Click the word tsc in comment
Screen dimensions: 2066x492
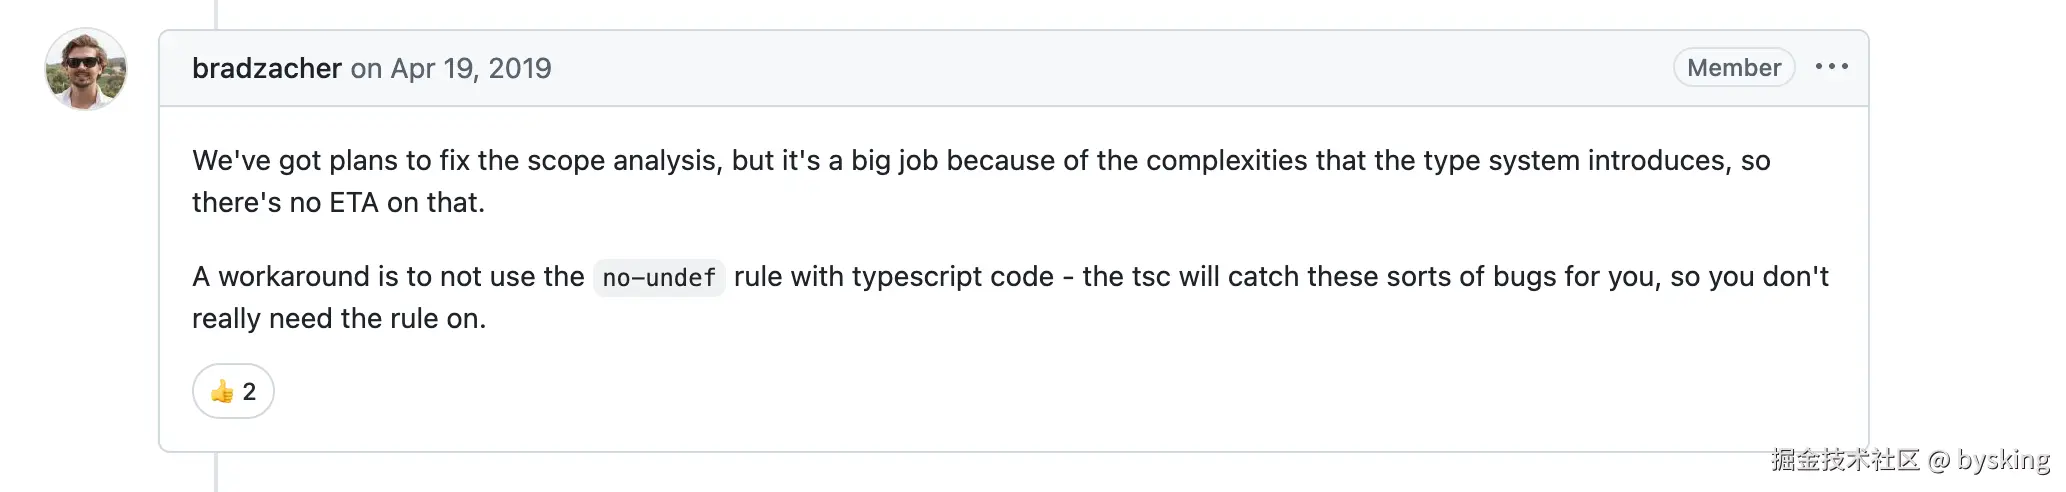1151,276
